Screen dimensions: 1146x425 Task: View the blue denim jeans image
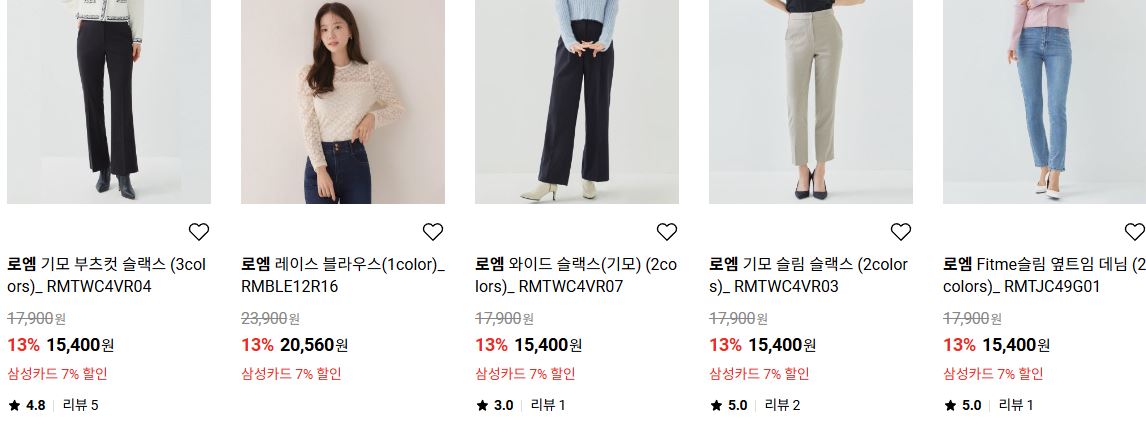(1044, 102)
